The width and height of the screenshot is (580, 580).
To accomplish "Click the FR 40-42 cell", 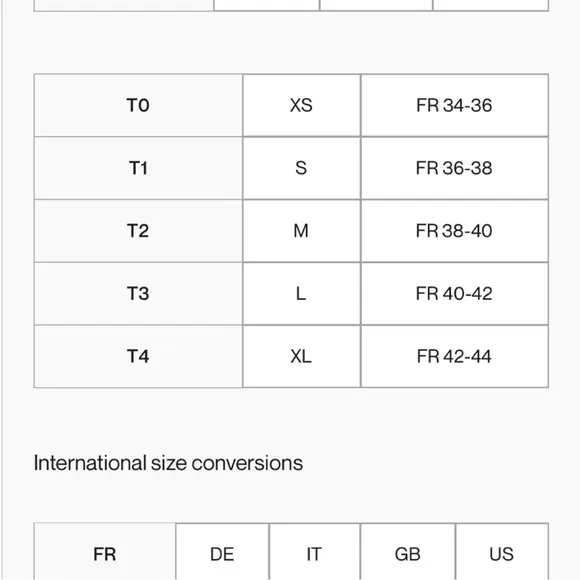I will 454,294.
